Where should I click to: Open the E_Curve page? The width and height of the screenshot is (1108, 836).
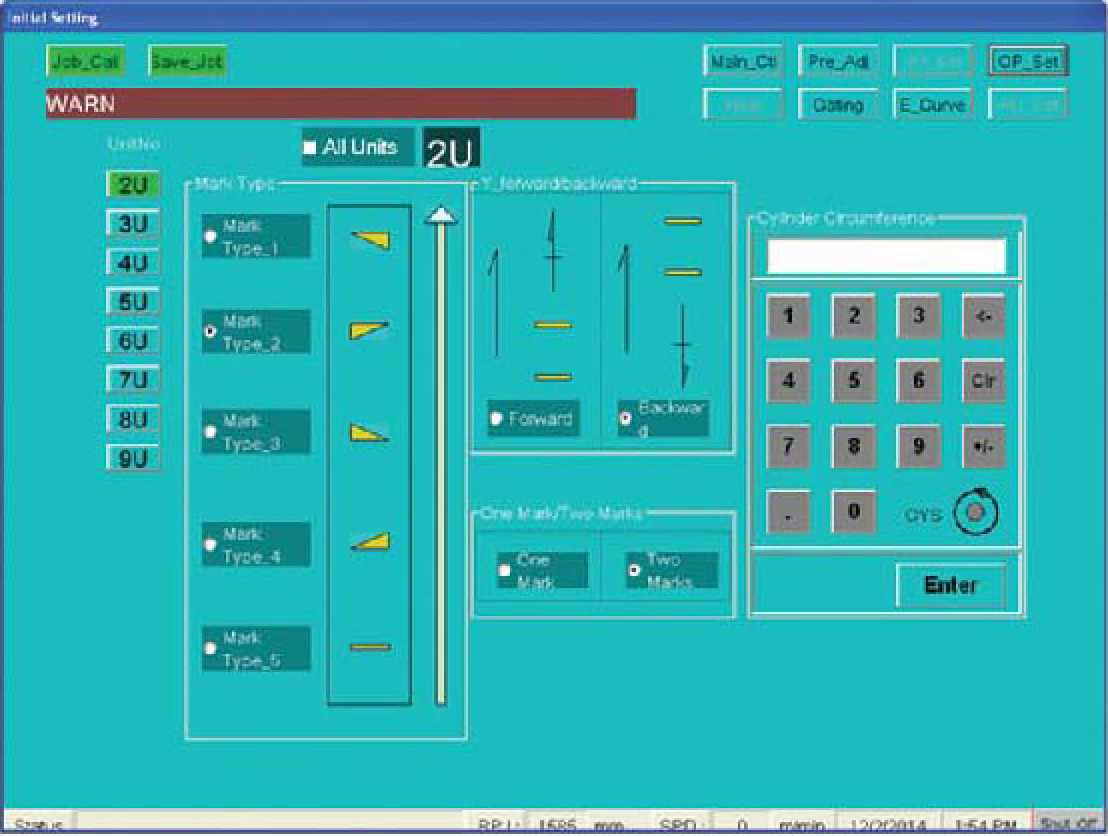click(x=931, y=104)
